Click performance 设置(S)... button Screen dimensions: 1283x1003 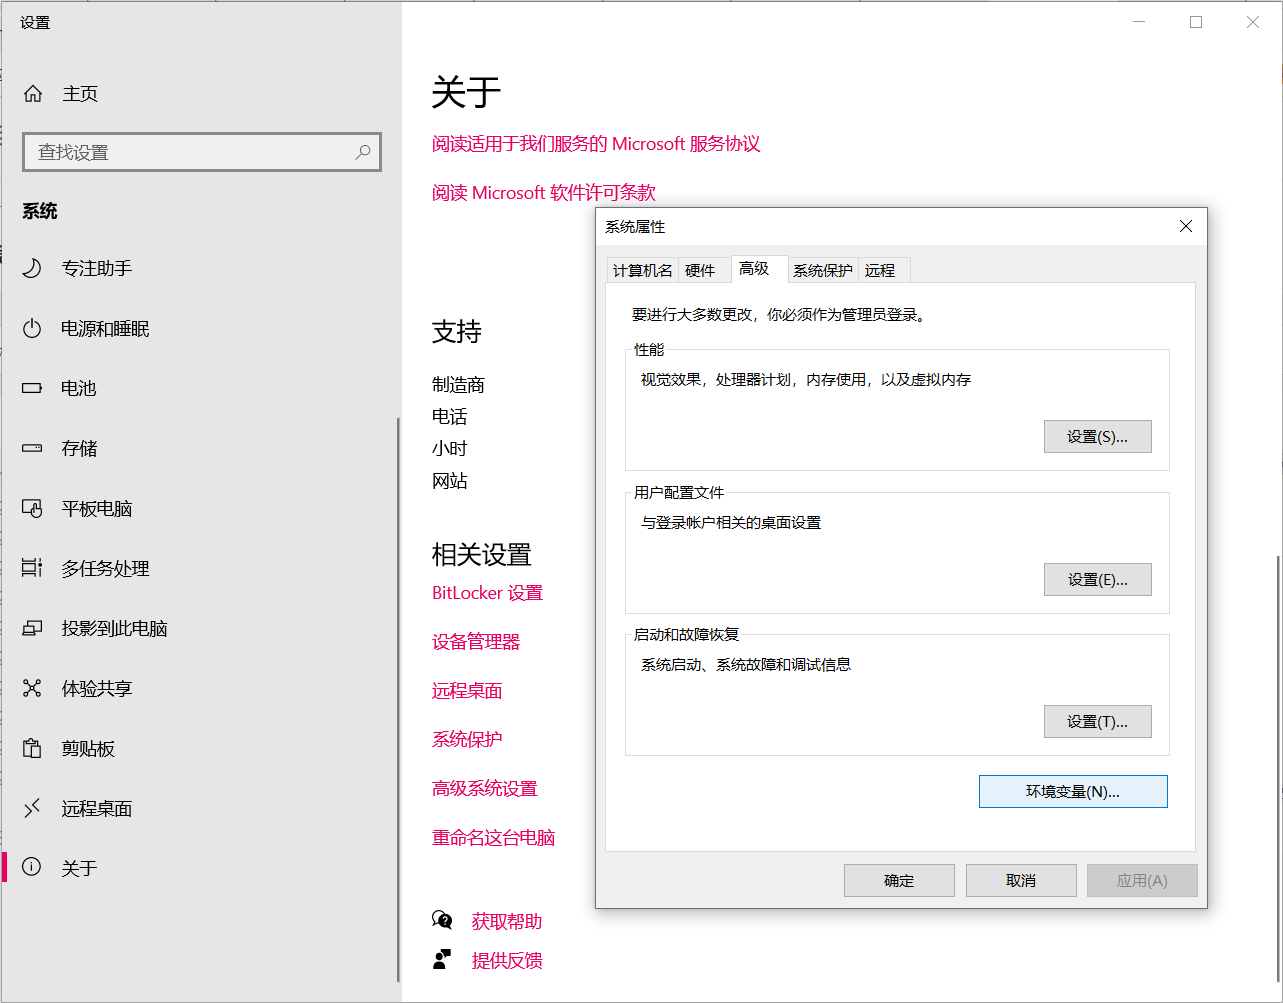pos(1097,437)
